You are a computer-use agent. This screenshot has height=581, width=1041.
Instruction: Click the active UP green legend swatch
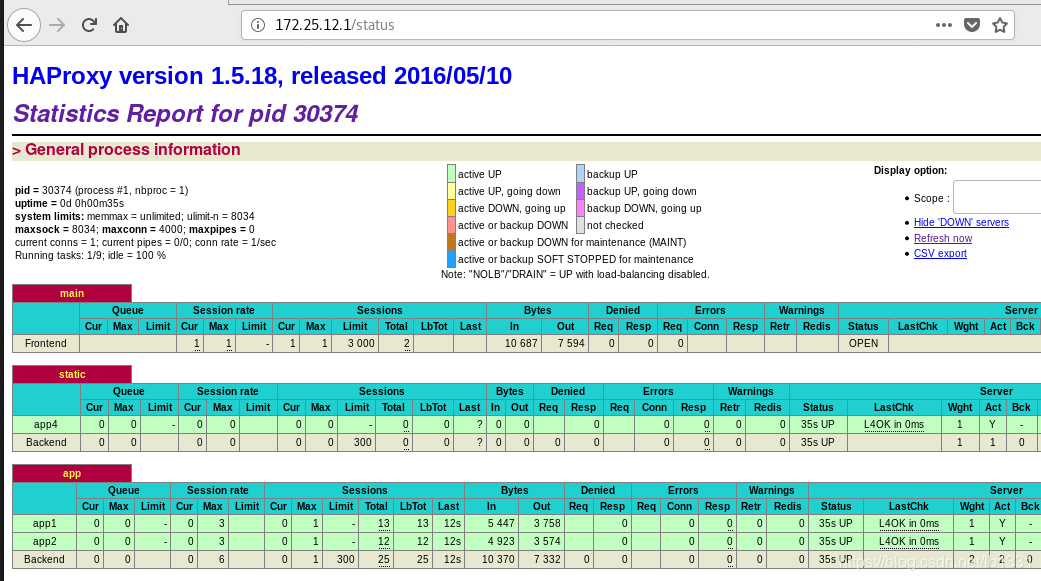pos(451,173)
